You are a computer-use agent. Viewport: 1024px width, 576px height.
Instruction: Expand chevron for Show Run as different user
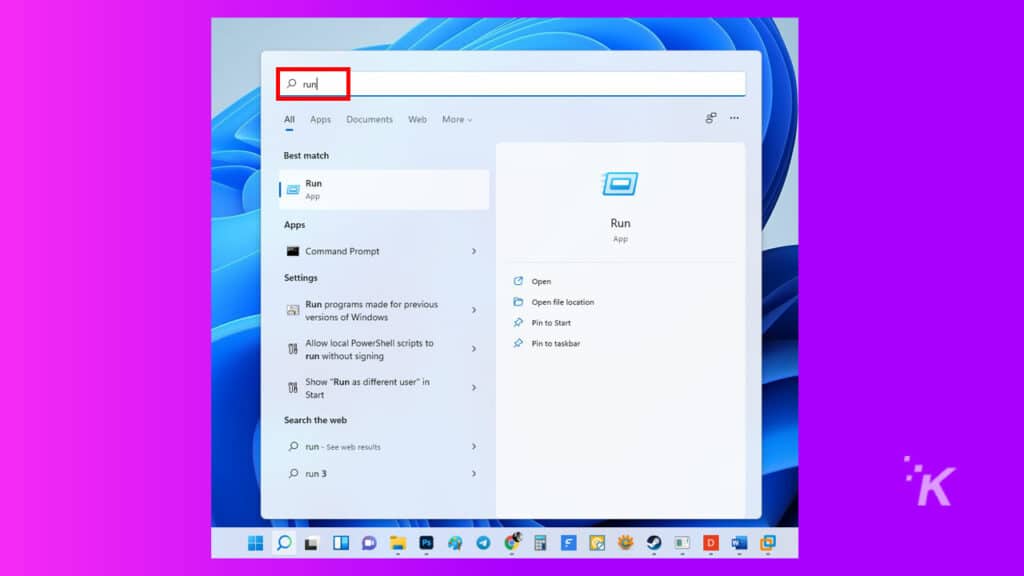tap(474, 388)
